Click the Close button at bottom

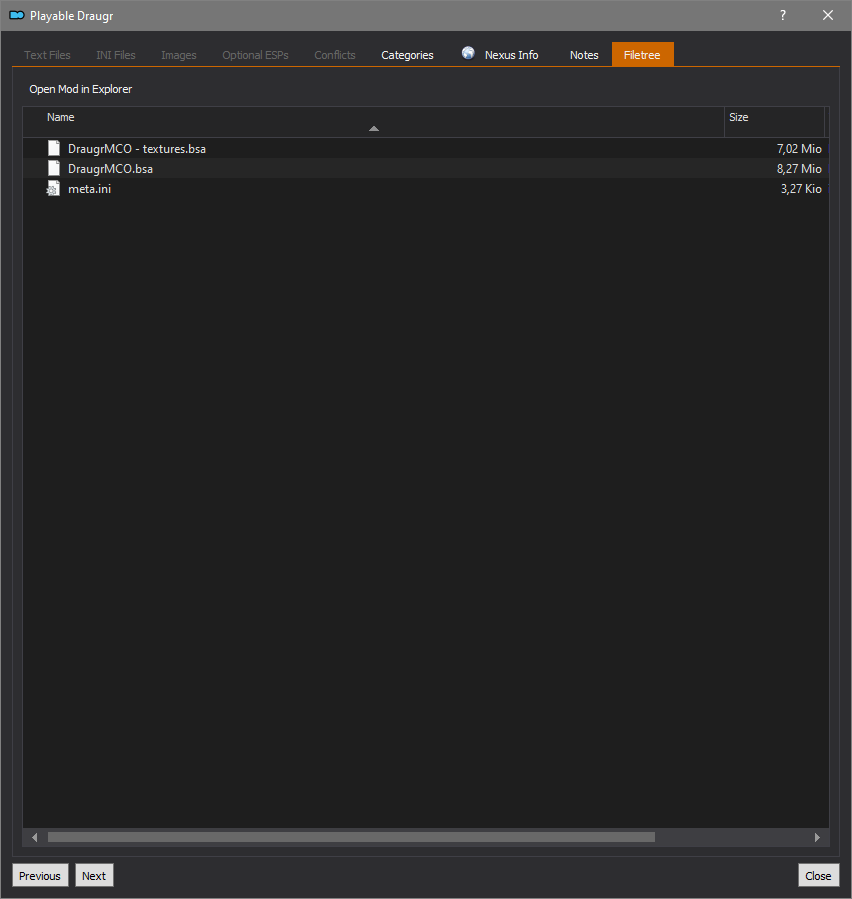point(818,875)
